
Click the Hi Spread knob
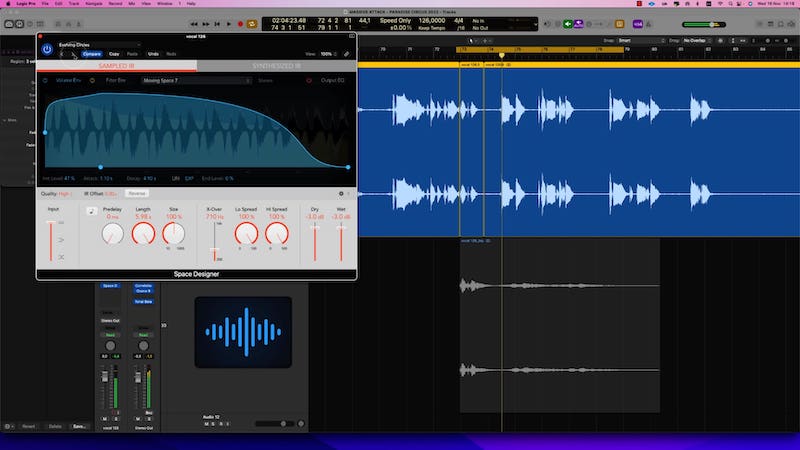[277, 234]
